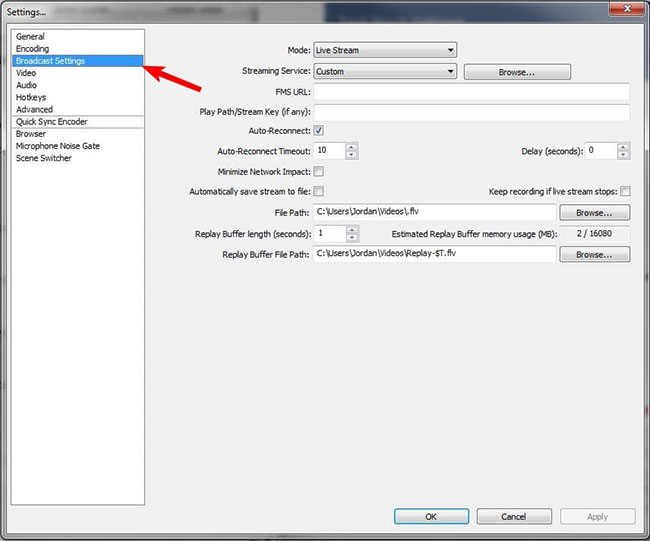Select Microphone Noise Gate in the list
Image resolution: width=650 pixels, height=541 pixels.
tap(58, 146)
